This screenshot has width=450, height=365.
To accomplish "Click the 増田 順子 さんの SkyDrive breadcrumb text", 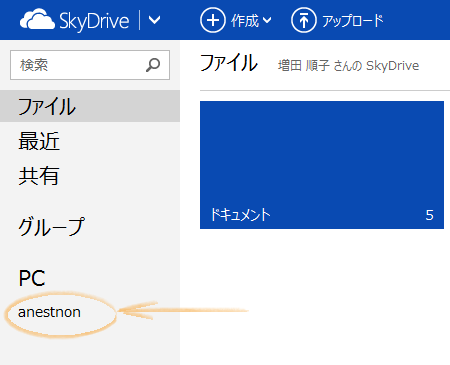I will point(349,66).
